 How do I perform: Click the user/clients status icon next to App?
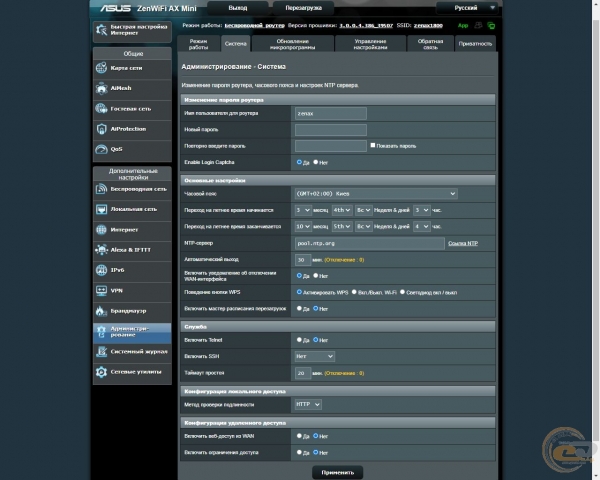pyautogui.click(x=478, y=26)
